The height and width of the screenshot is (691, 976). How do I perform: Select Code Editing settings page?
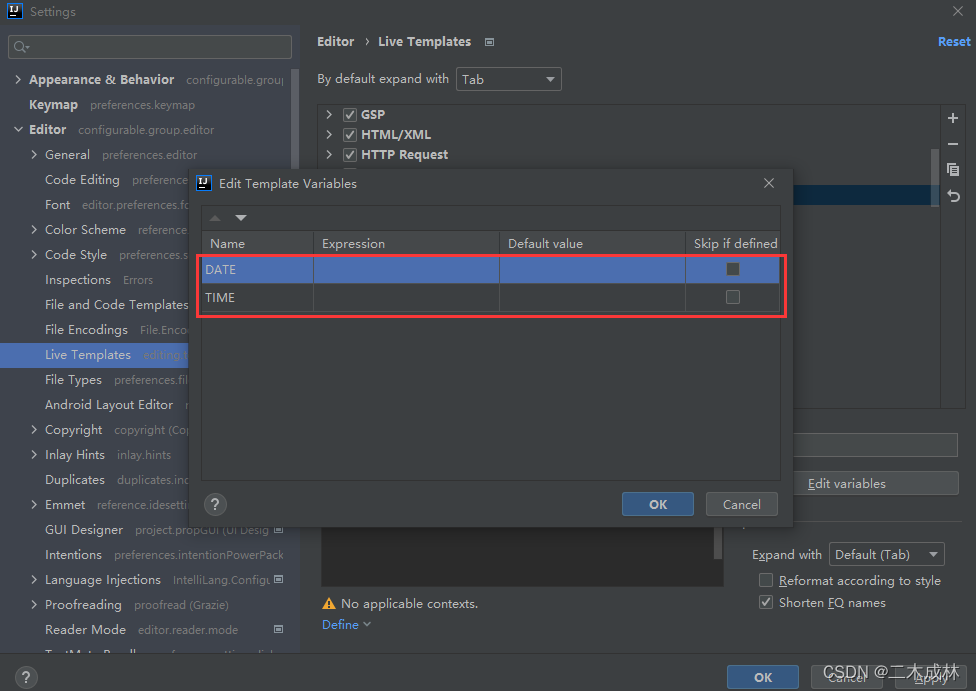(x=82, y=180)
